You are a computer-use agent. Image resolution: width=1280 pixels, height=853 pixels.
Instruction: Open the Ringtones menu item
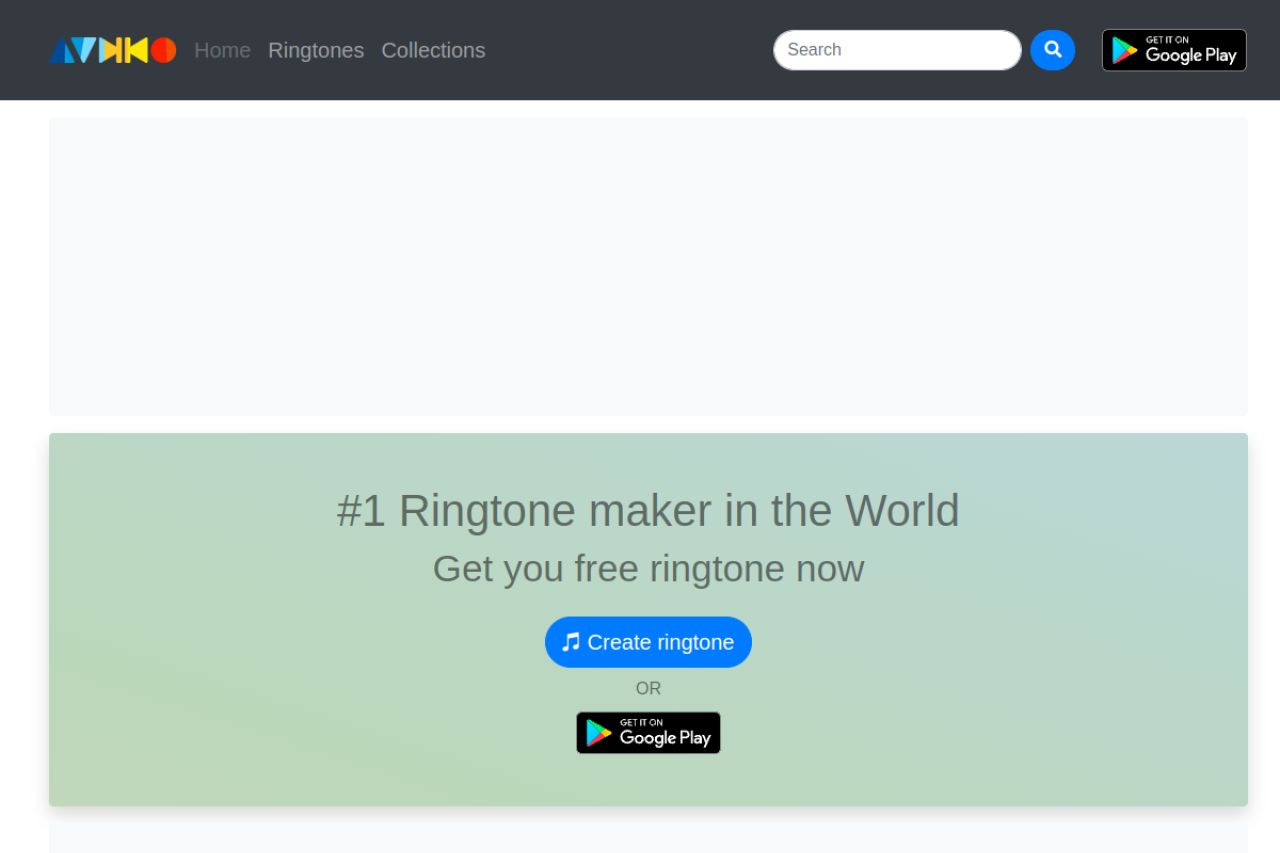click(316, 50)
